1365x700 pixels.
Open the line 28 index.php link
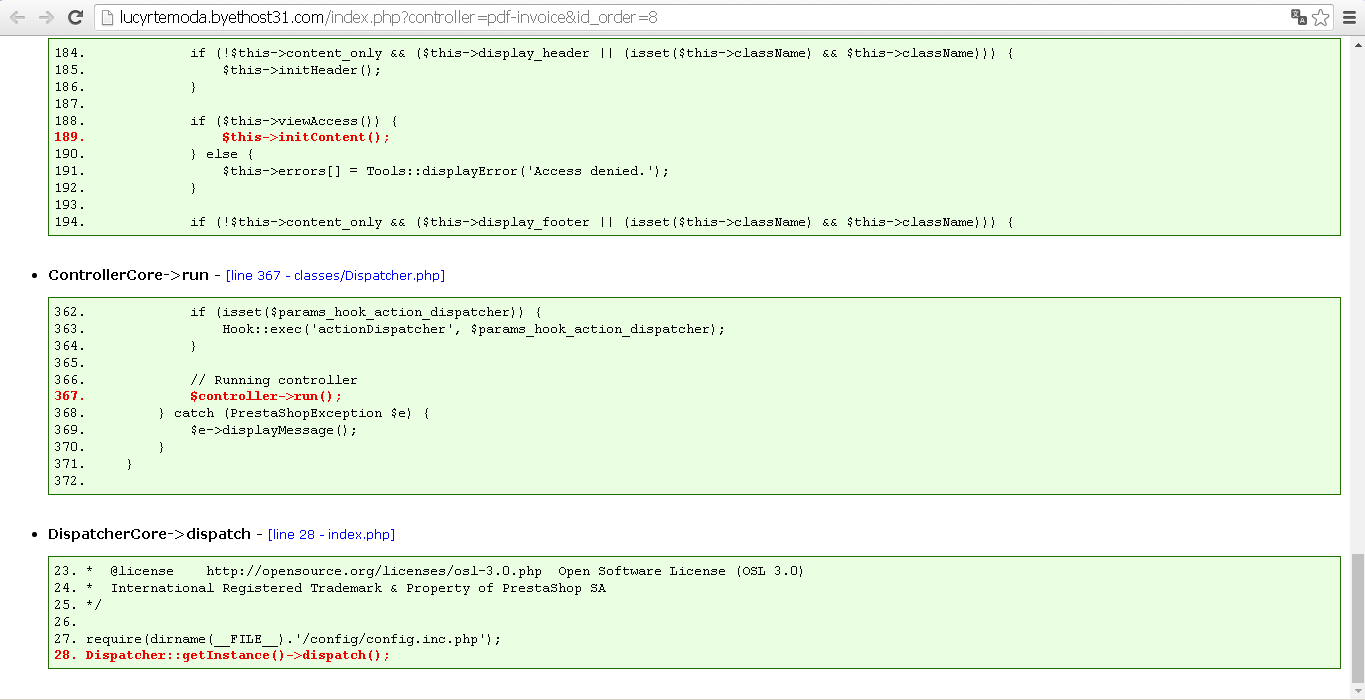click(x=332, y=535)
